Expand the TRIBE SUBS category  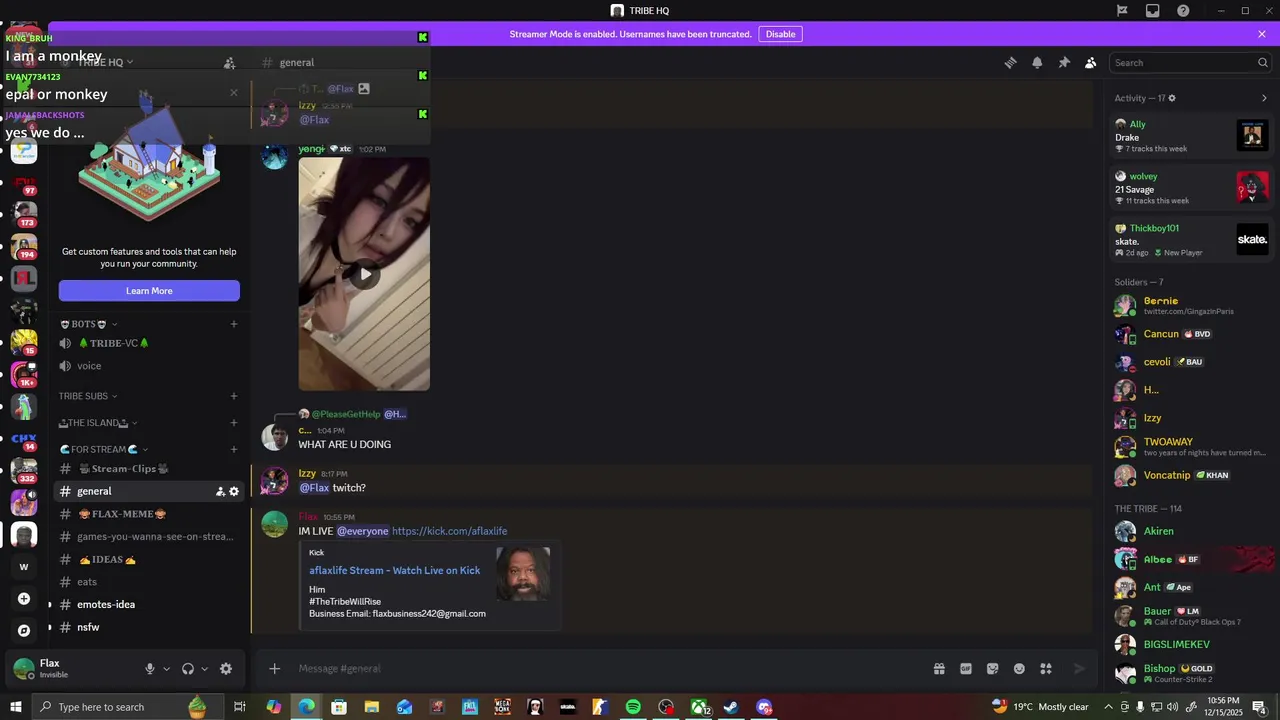pyautogui.click(x=88, y=396)
